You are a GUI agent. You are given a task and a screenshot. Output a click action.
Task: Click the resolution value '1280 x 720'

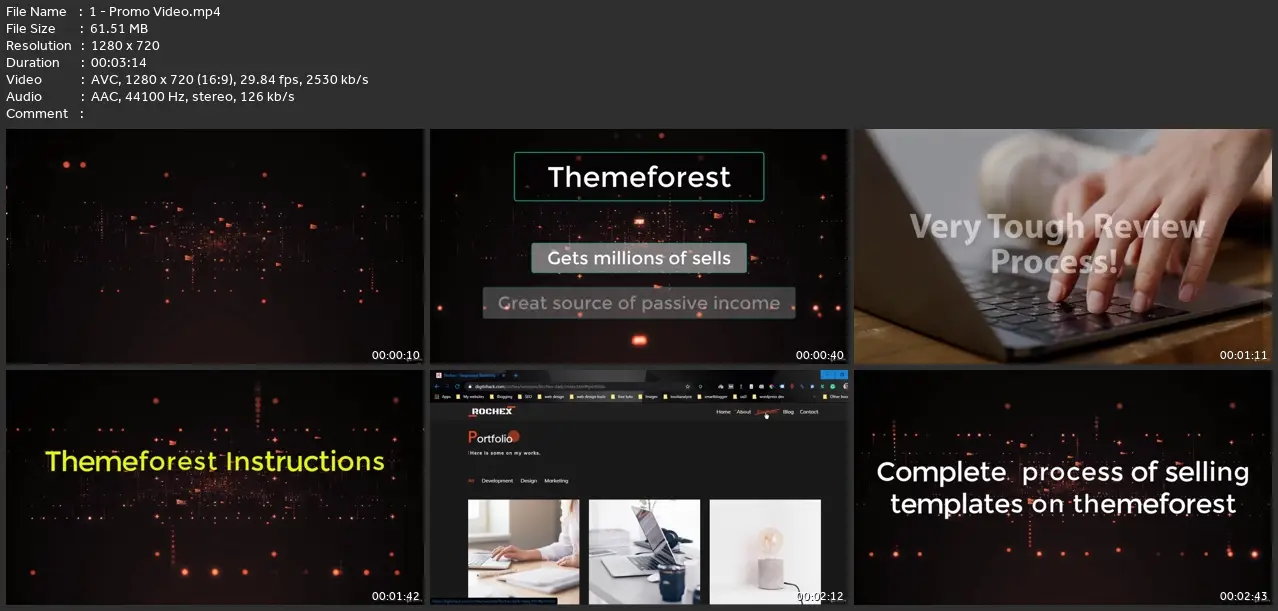(x=125, y=45)
